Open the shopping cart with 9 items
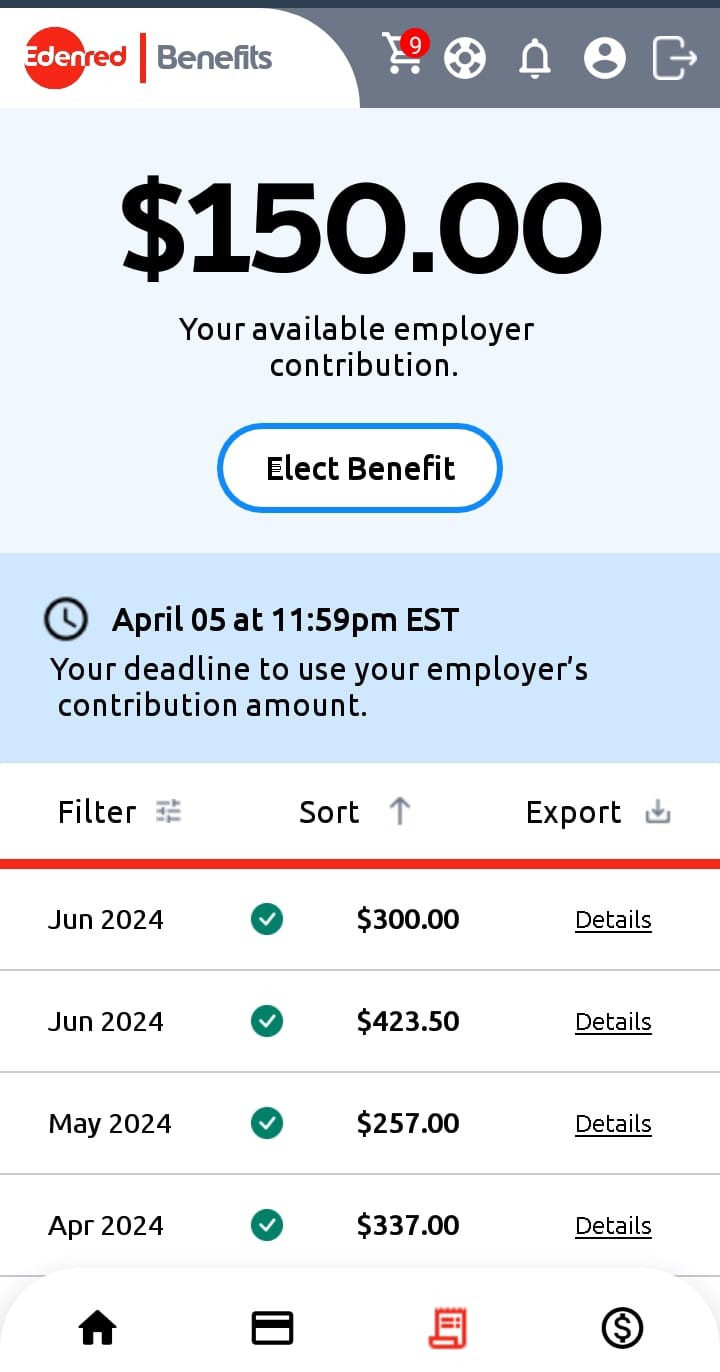Screen dimensions: 720x1372 click(x=404, y=55)
